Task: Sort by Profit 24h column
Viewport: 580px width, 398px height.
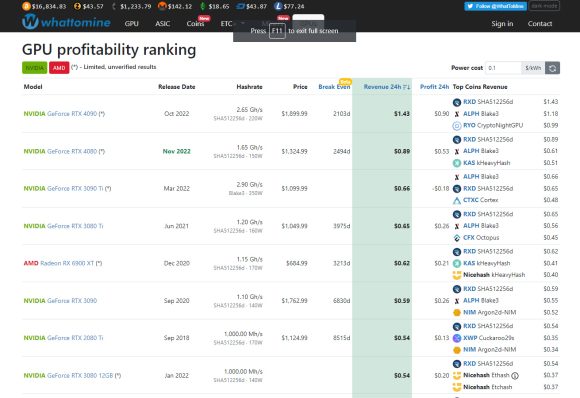Action: point(434,87)
